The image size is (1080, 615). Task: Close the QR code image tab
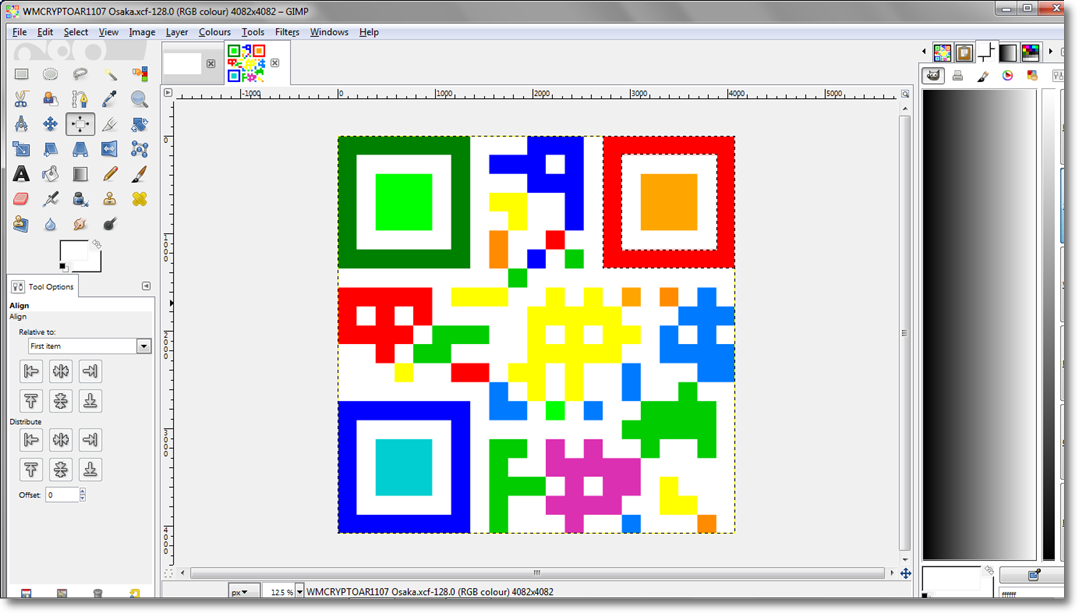[x=275, y=63]
